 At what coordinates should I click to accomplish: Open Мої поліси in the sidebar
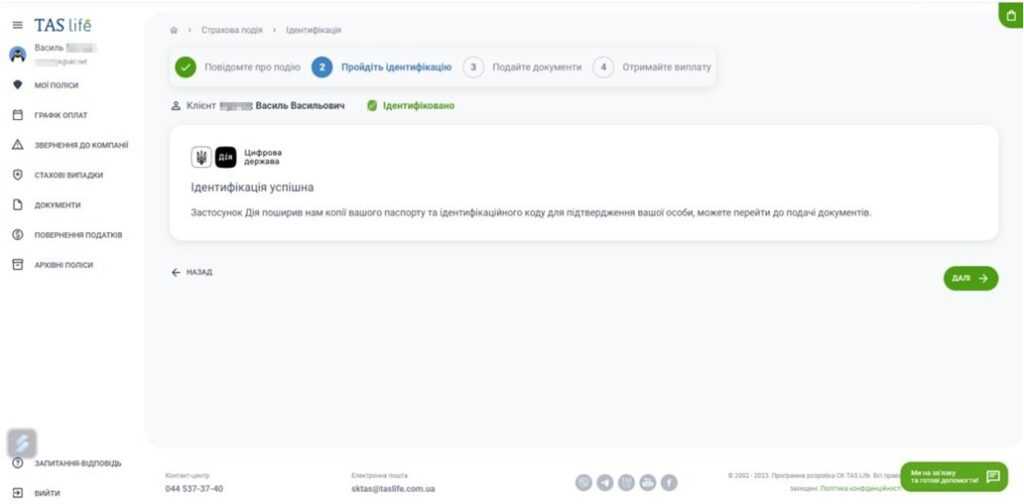click(56, 85)
